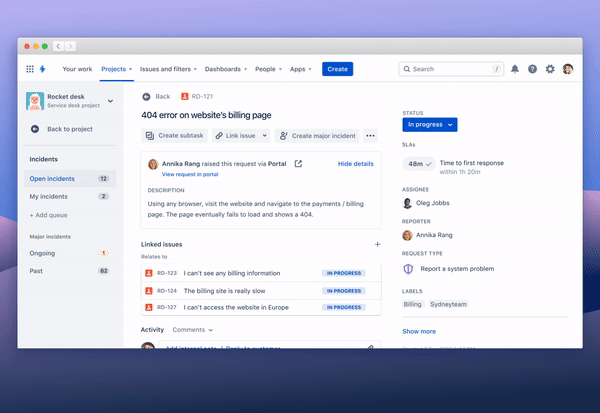Viewport: 600px width, 413px height.
Task: Click the Jira Service lightning logo
Action: click(42, 69)
